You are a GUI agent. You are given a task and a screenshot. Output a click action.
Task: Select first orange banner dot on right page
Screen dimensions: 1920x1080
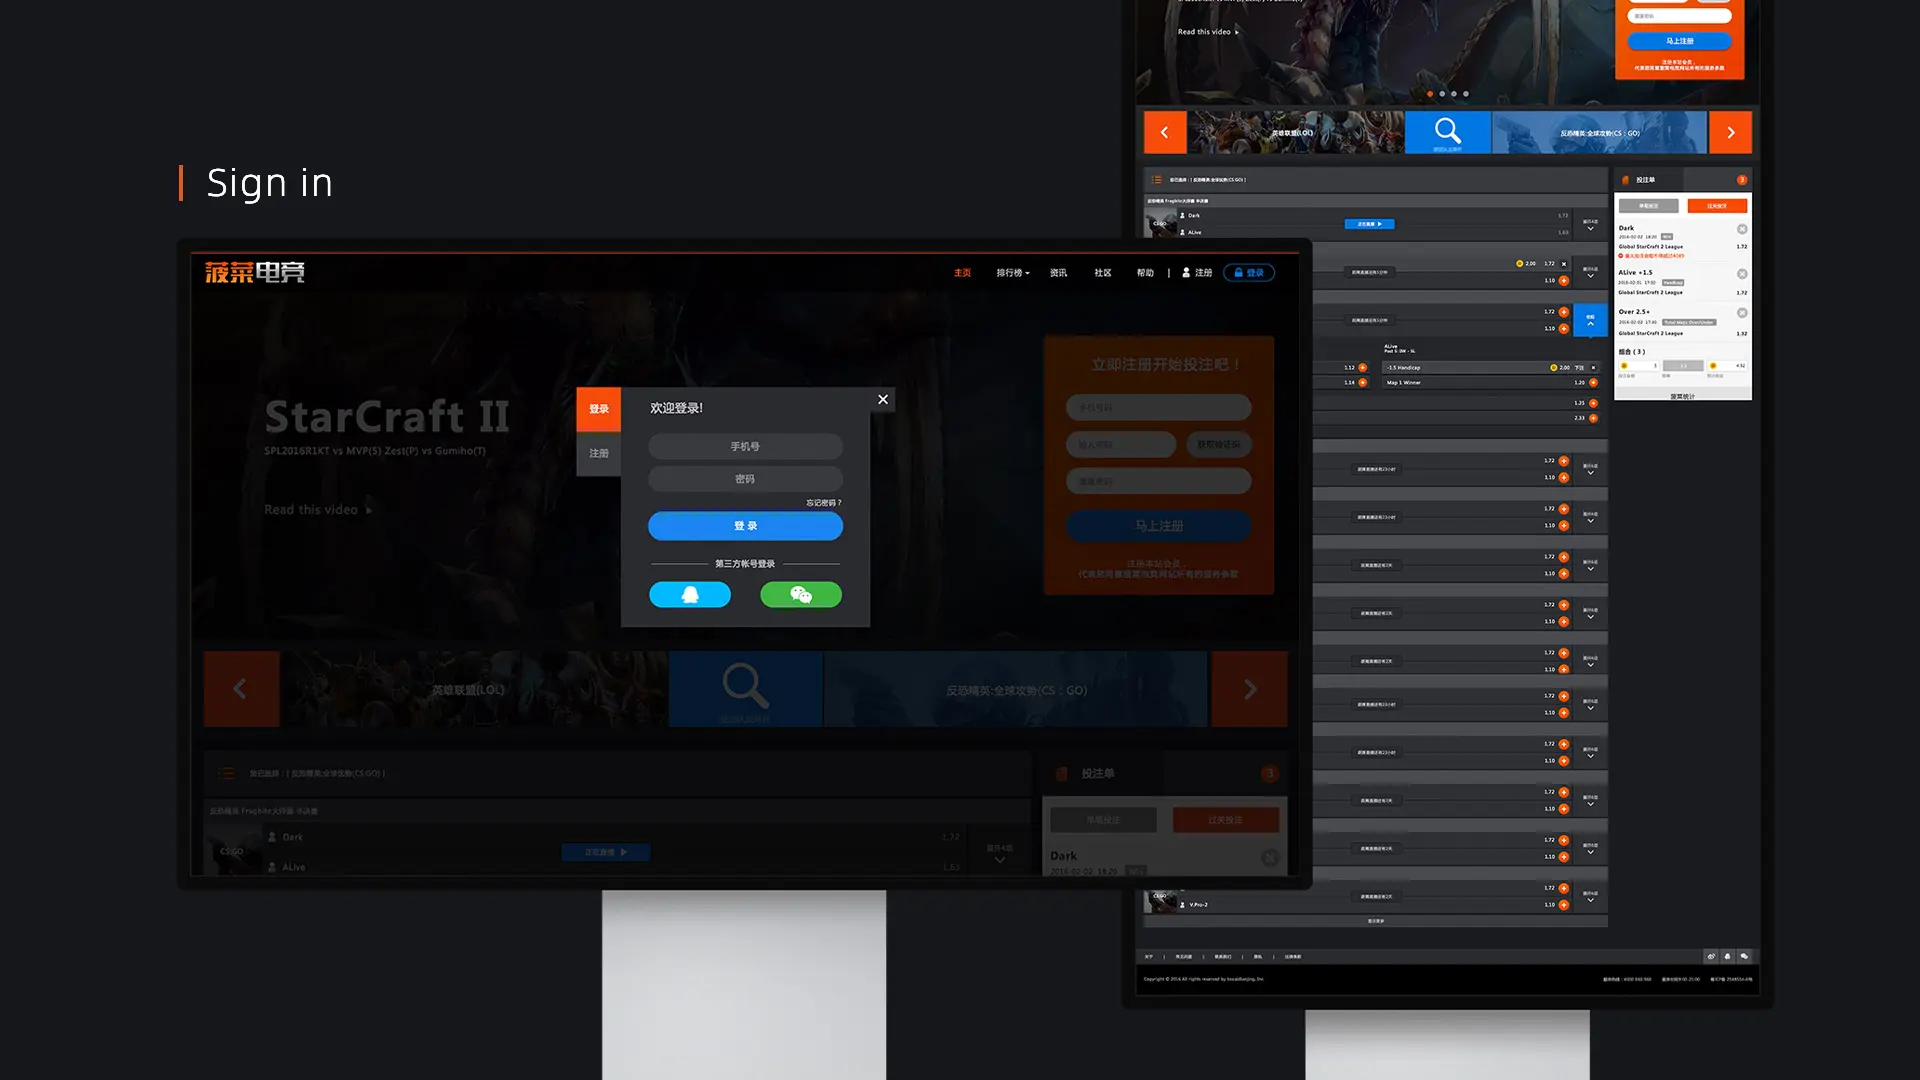(1430, 94)
